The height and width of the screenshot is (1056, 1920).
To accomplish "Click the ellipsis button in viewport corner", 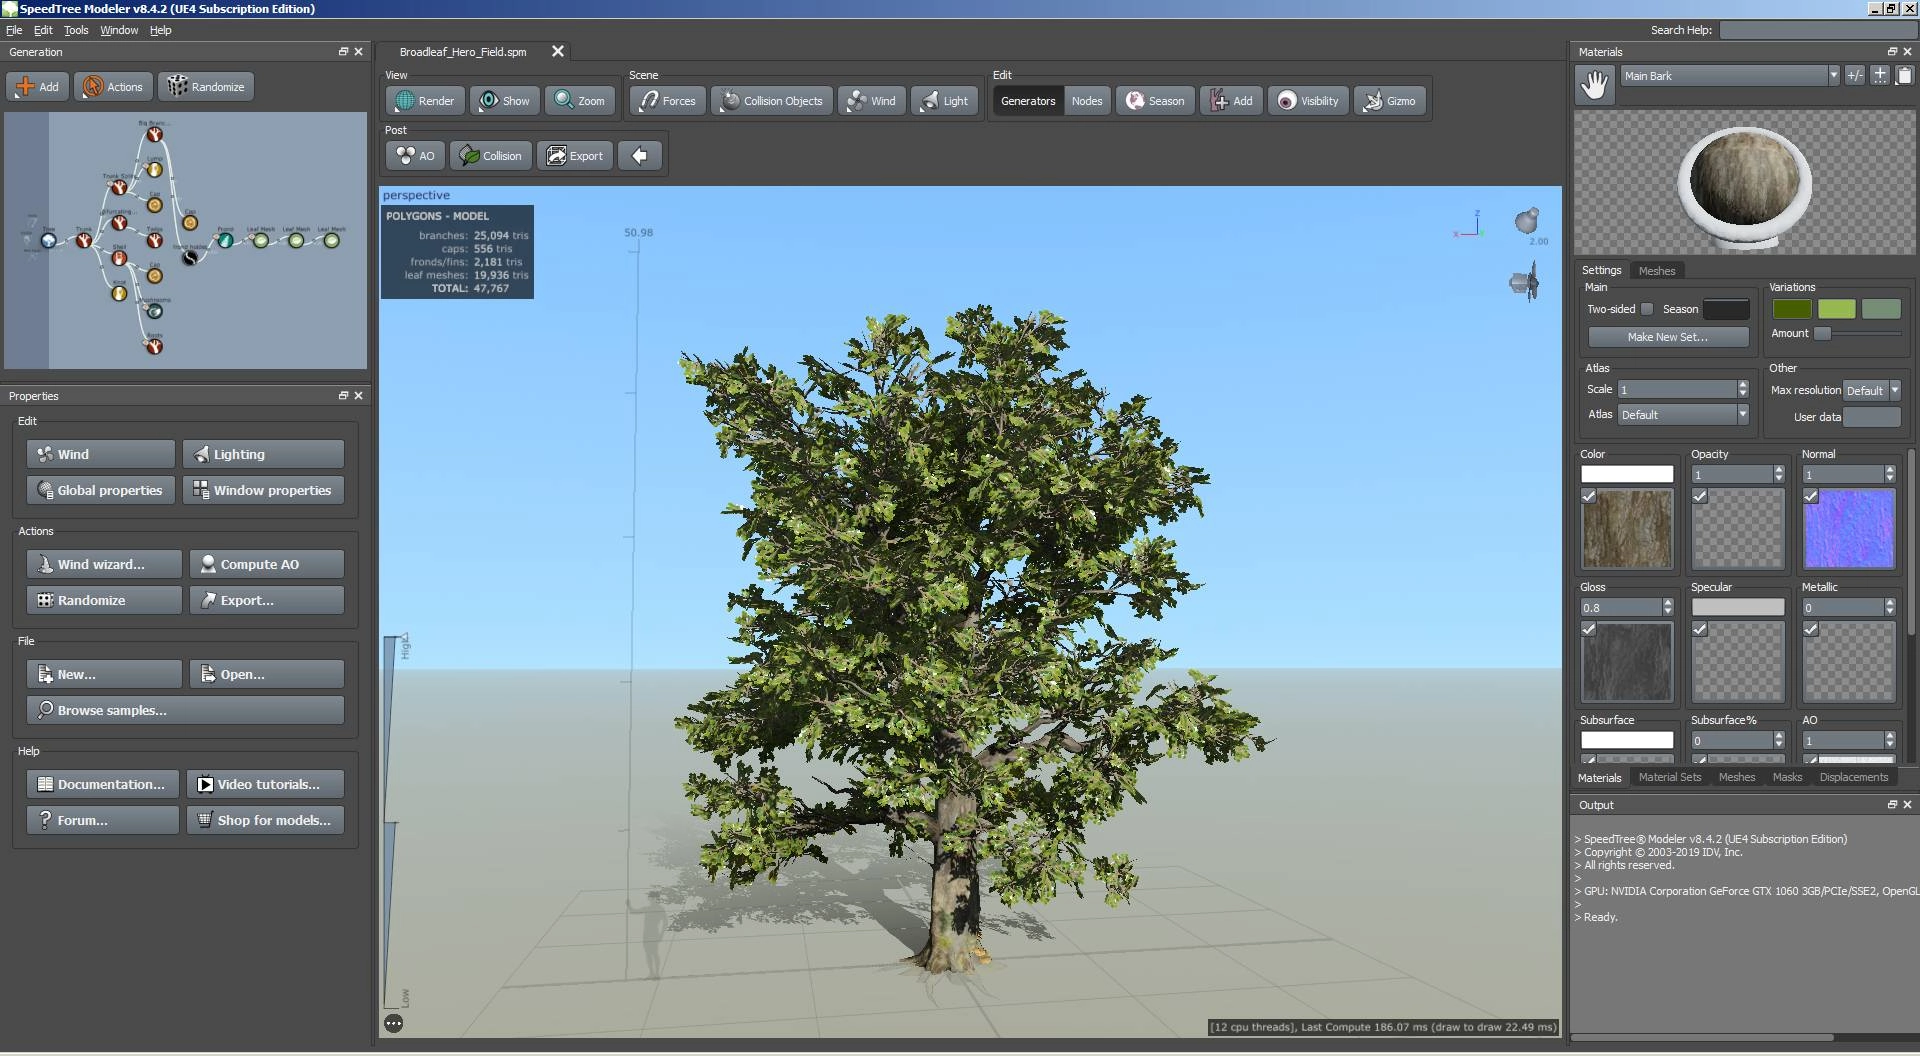I will (x=394, y=1023).
